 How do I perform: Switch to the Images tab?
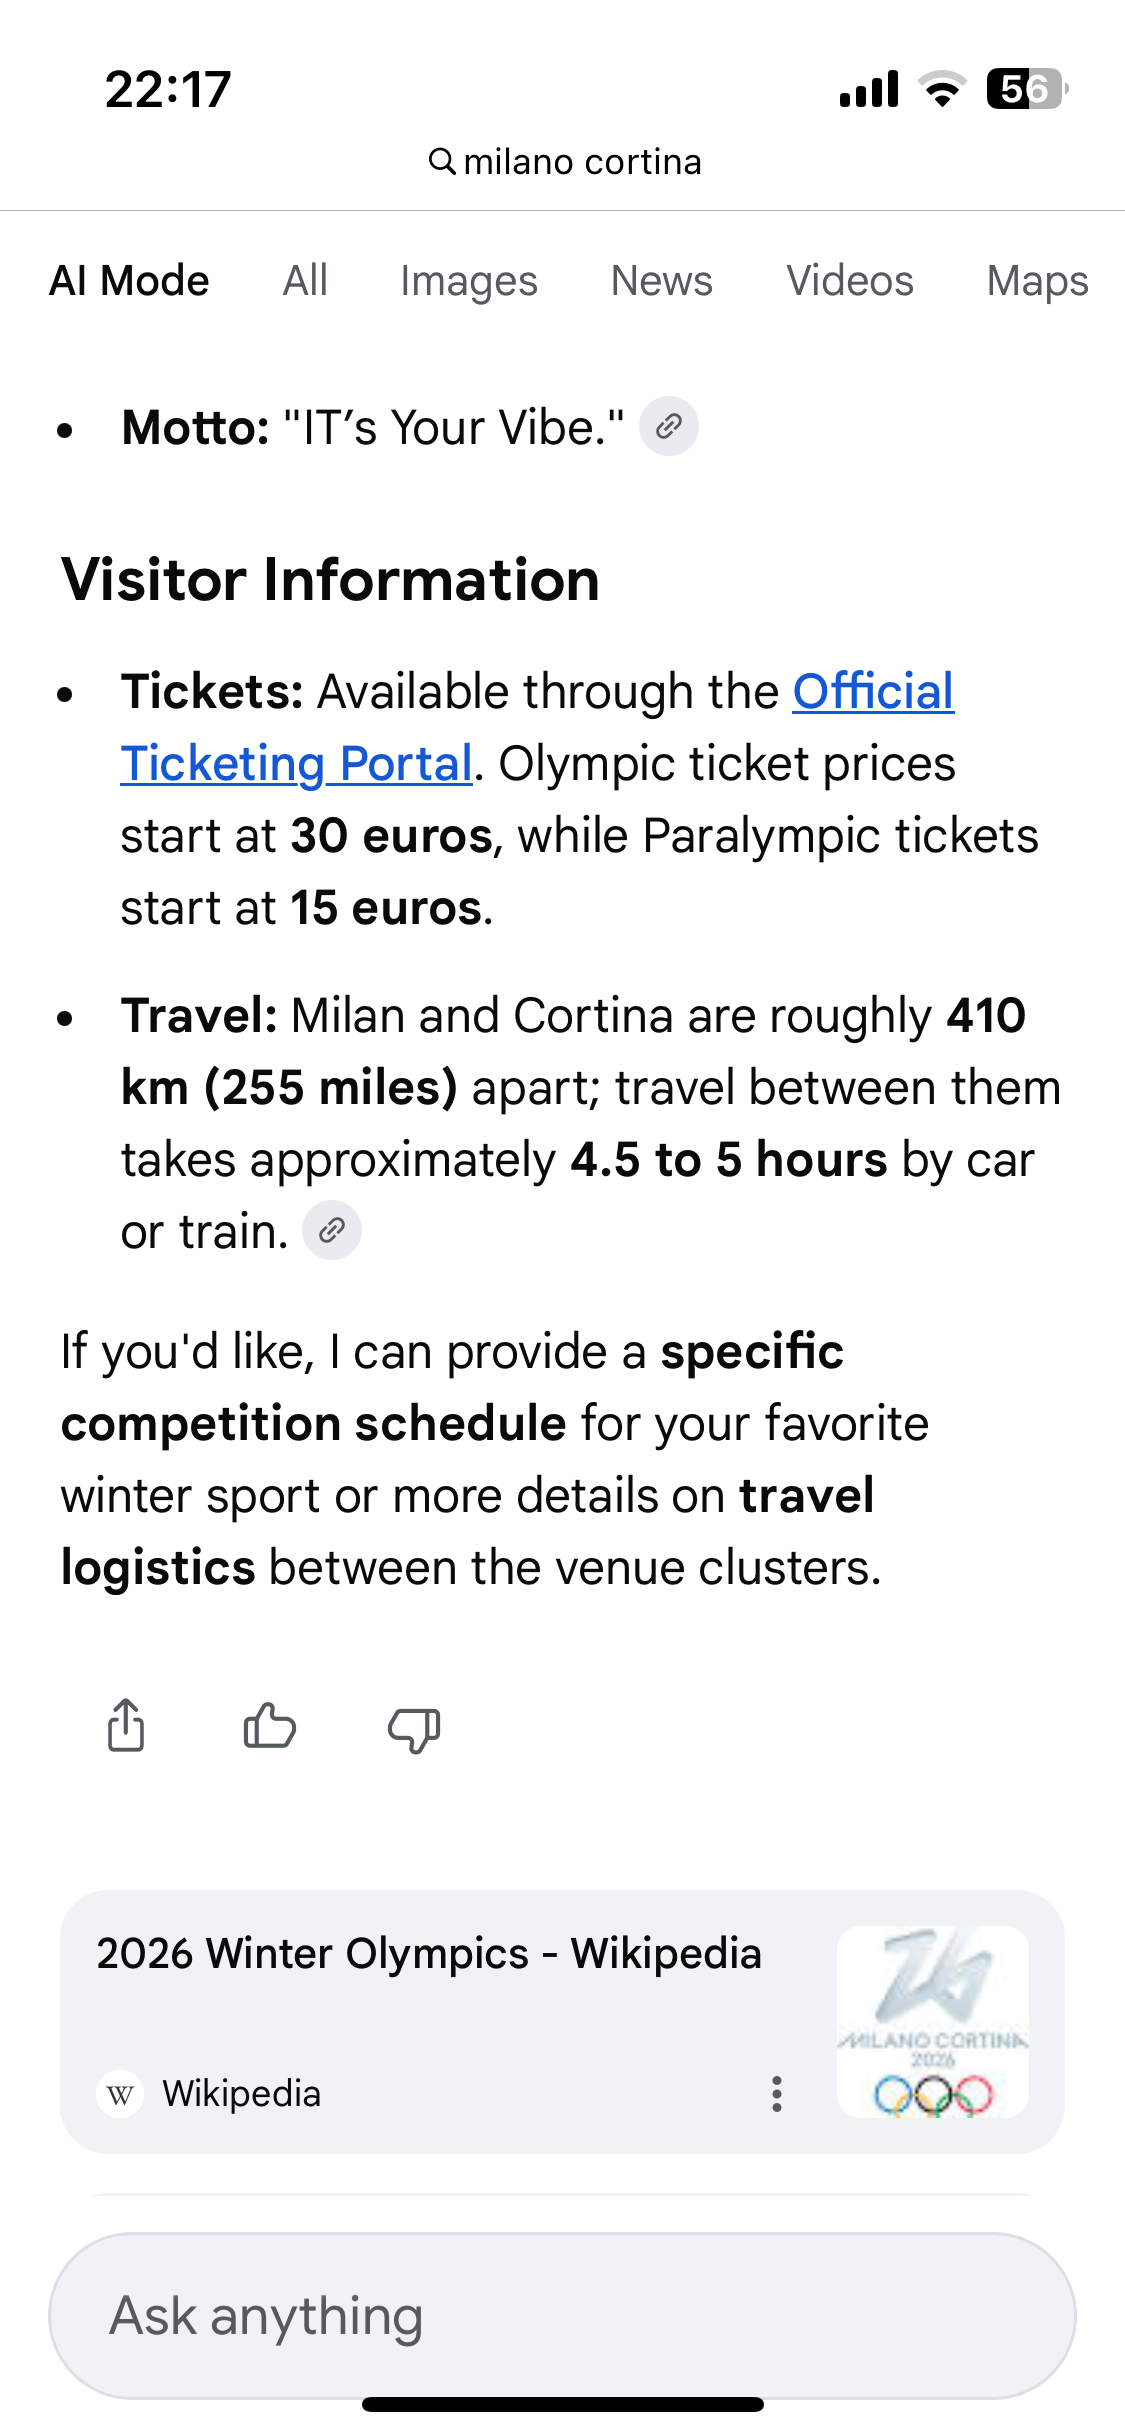[x=468, y=281]
